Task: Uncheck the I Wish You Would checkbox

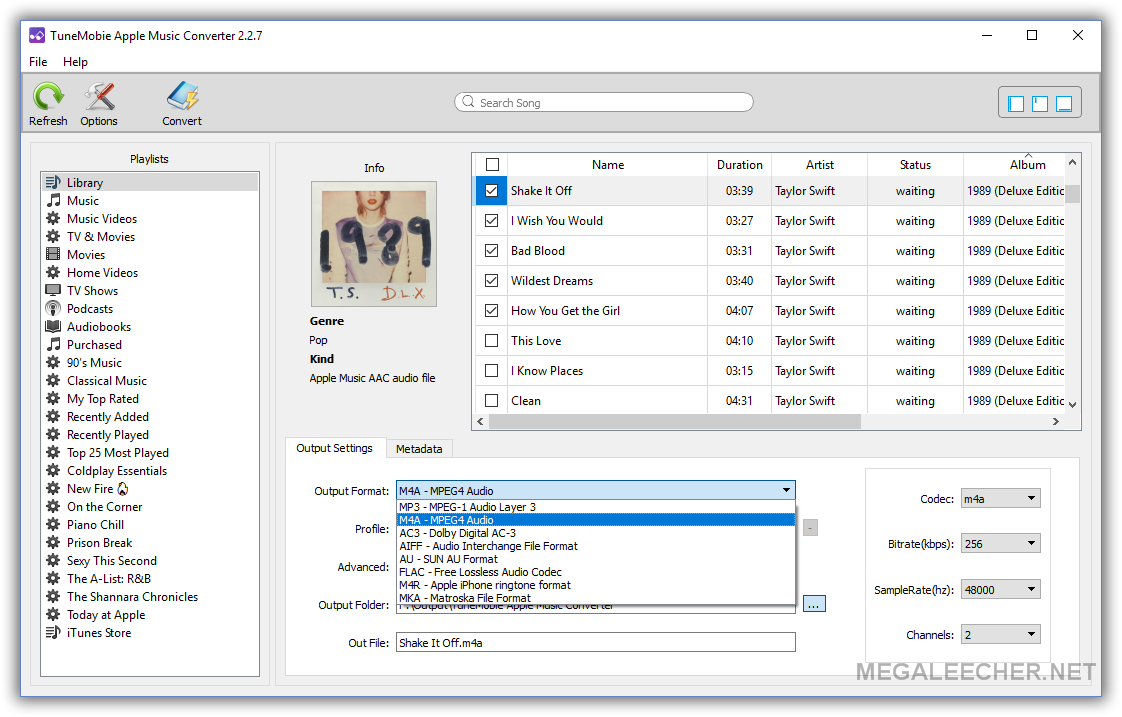Action: click(x=492, y=220)
